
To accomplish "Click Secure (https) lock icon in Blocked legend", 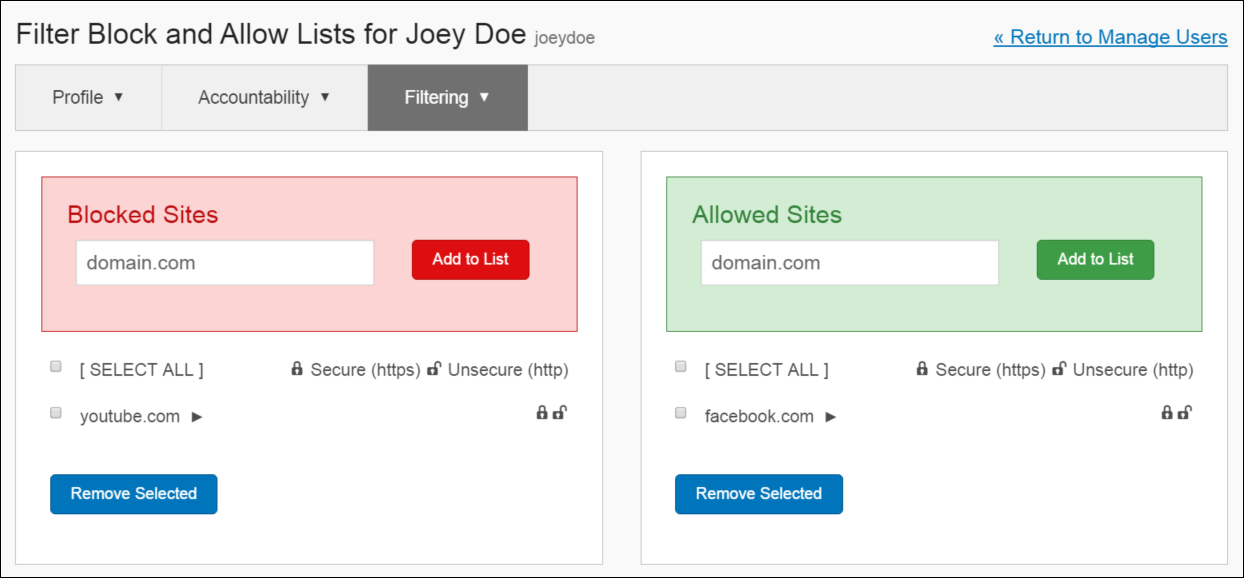I will (297, 369).
